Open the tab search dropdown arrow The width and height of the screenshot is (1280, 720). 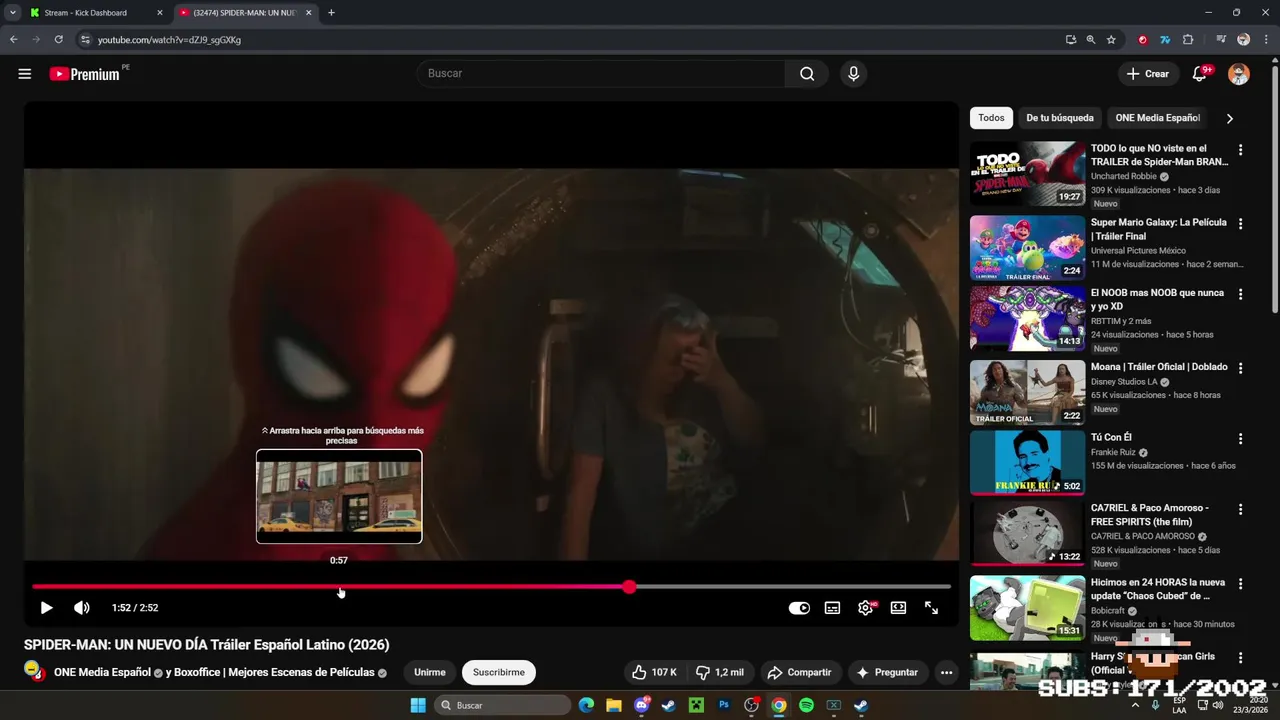coord(12,13)
